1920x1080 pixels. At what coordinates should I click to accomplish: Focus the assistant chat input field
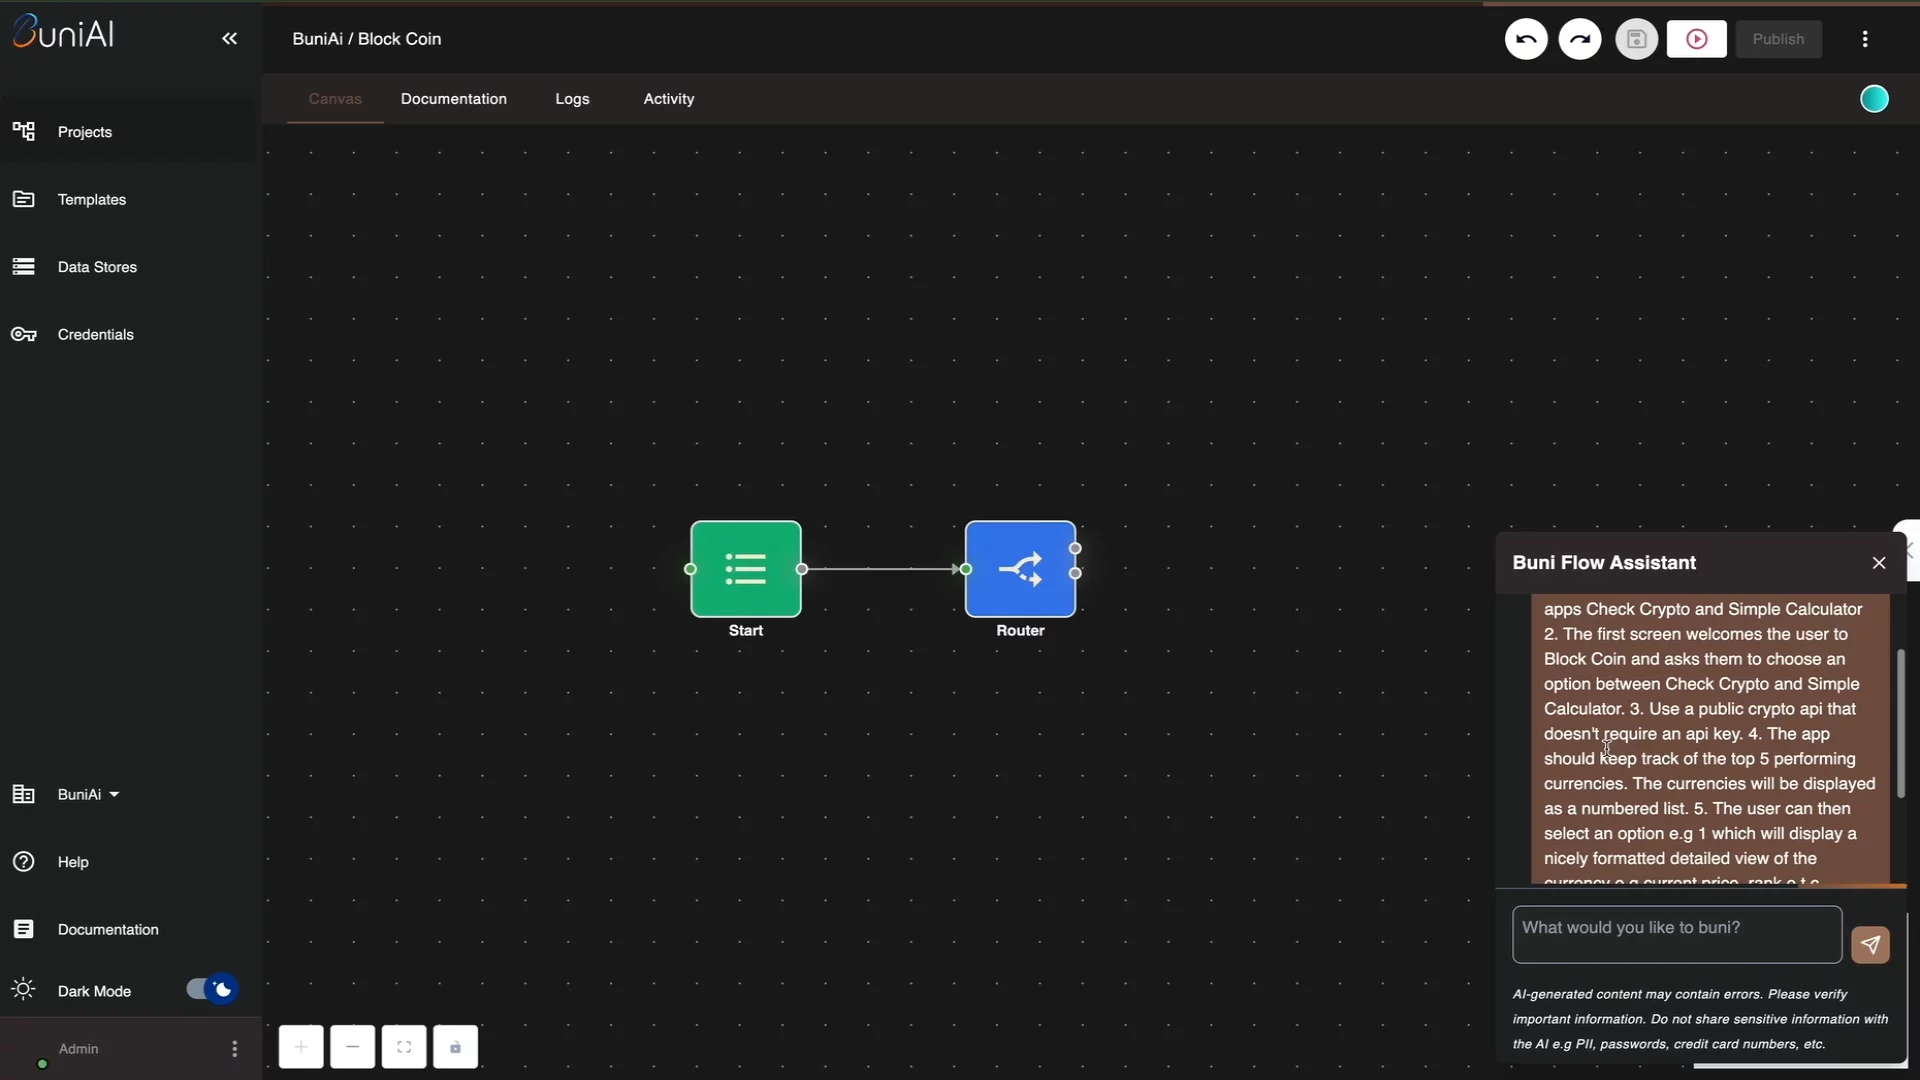[x=1676, y=935]
